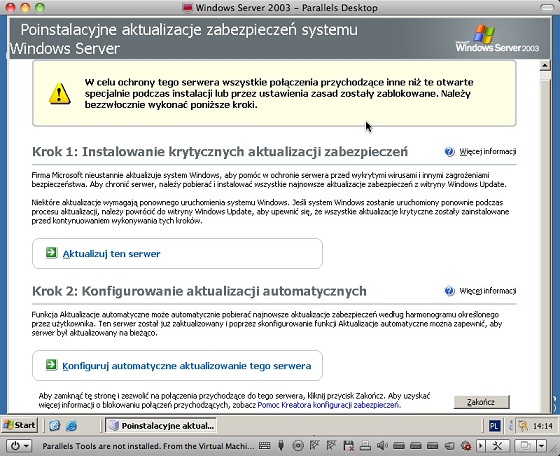Screen dimensions: 560x456
Task: Click the shared folders icon in the Parallels status bar
Action: pyautogui.click(x=449, y=446)
